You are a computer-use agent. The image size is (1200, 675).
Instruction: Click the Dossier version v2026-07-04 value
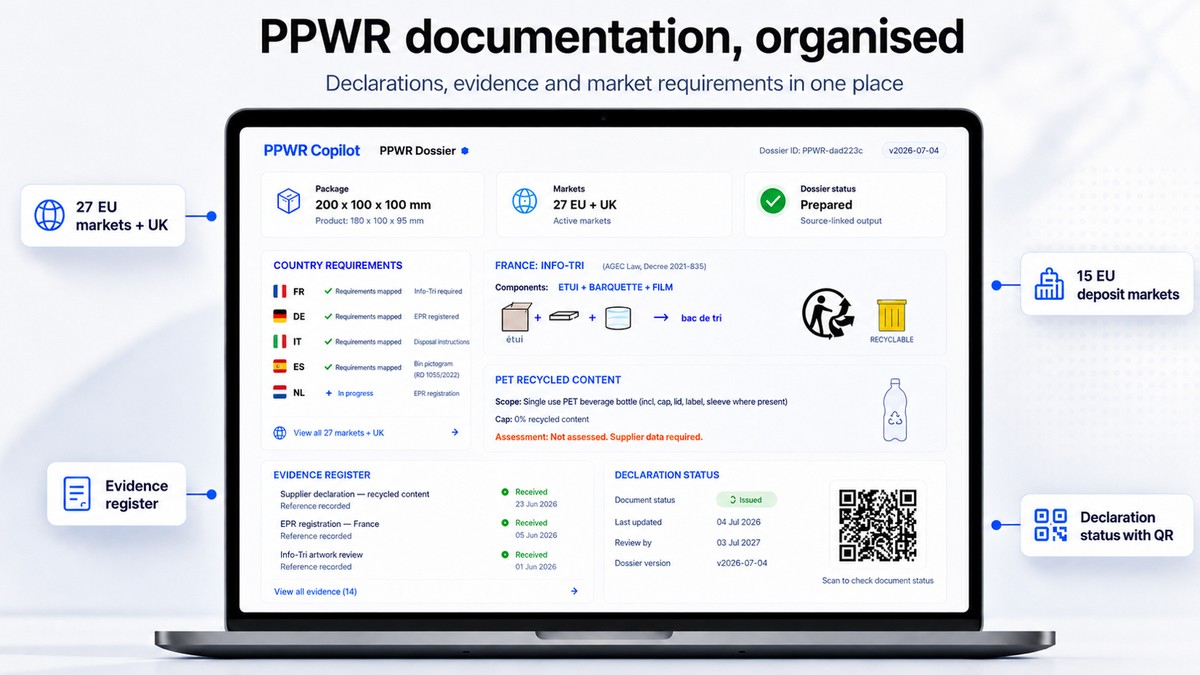[741, 563]
